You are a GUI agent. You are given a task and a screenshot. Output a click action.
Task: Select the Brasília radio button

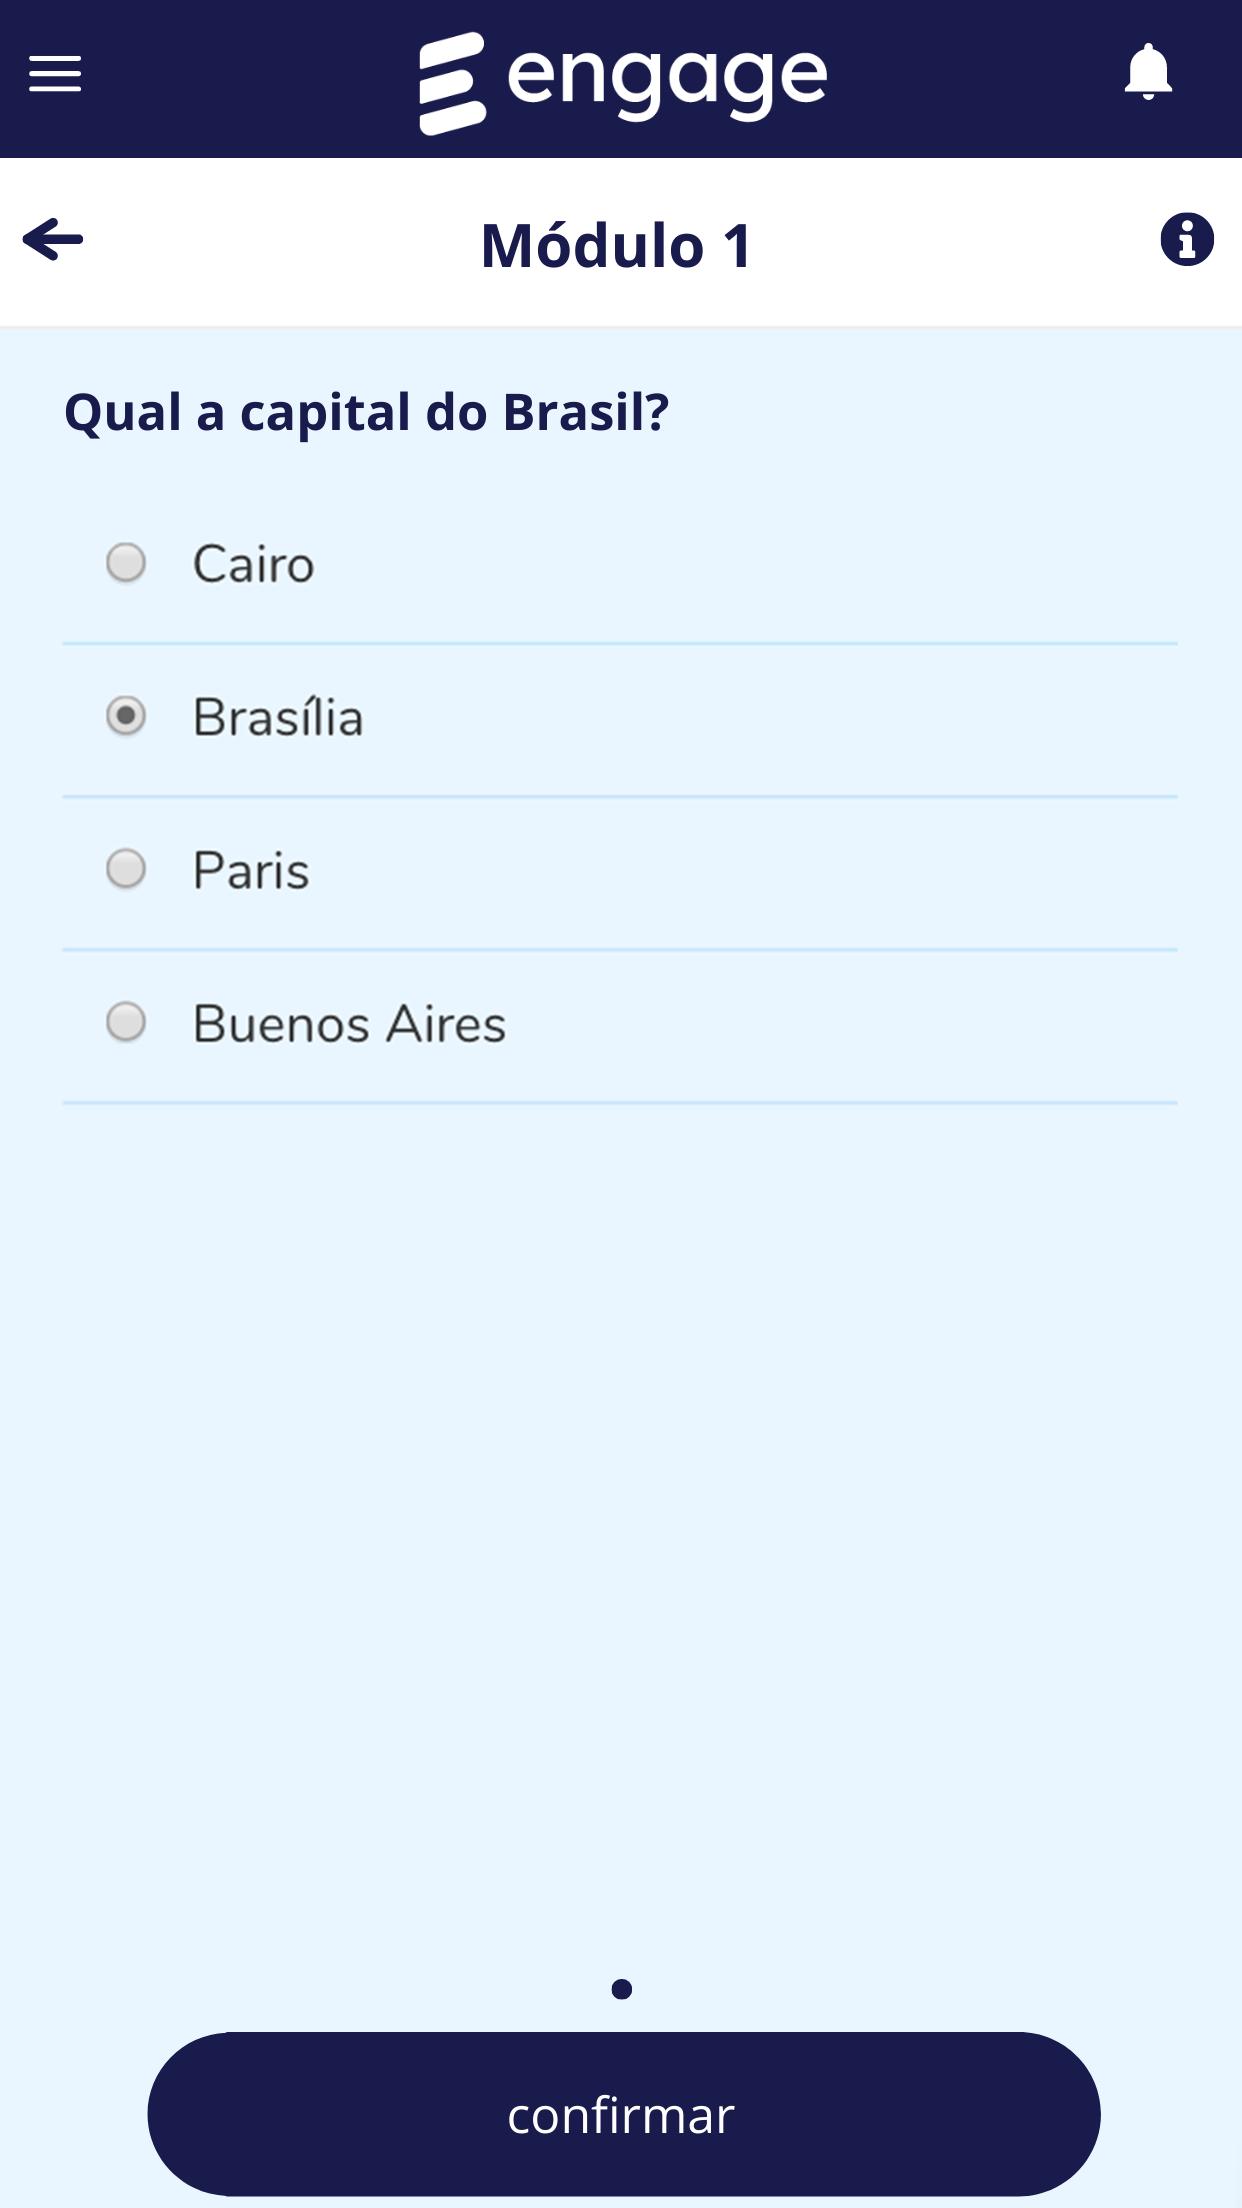point(126,716)
